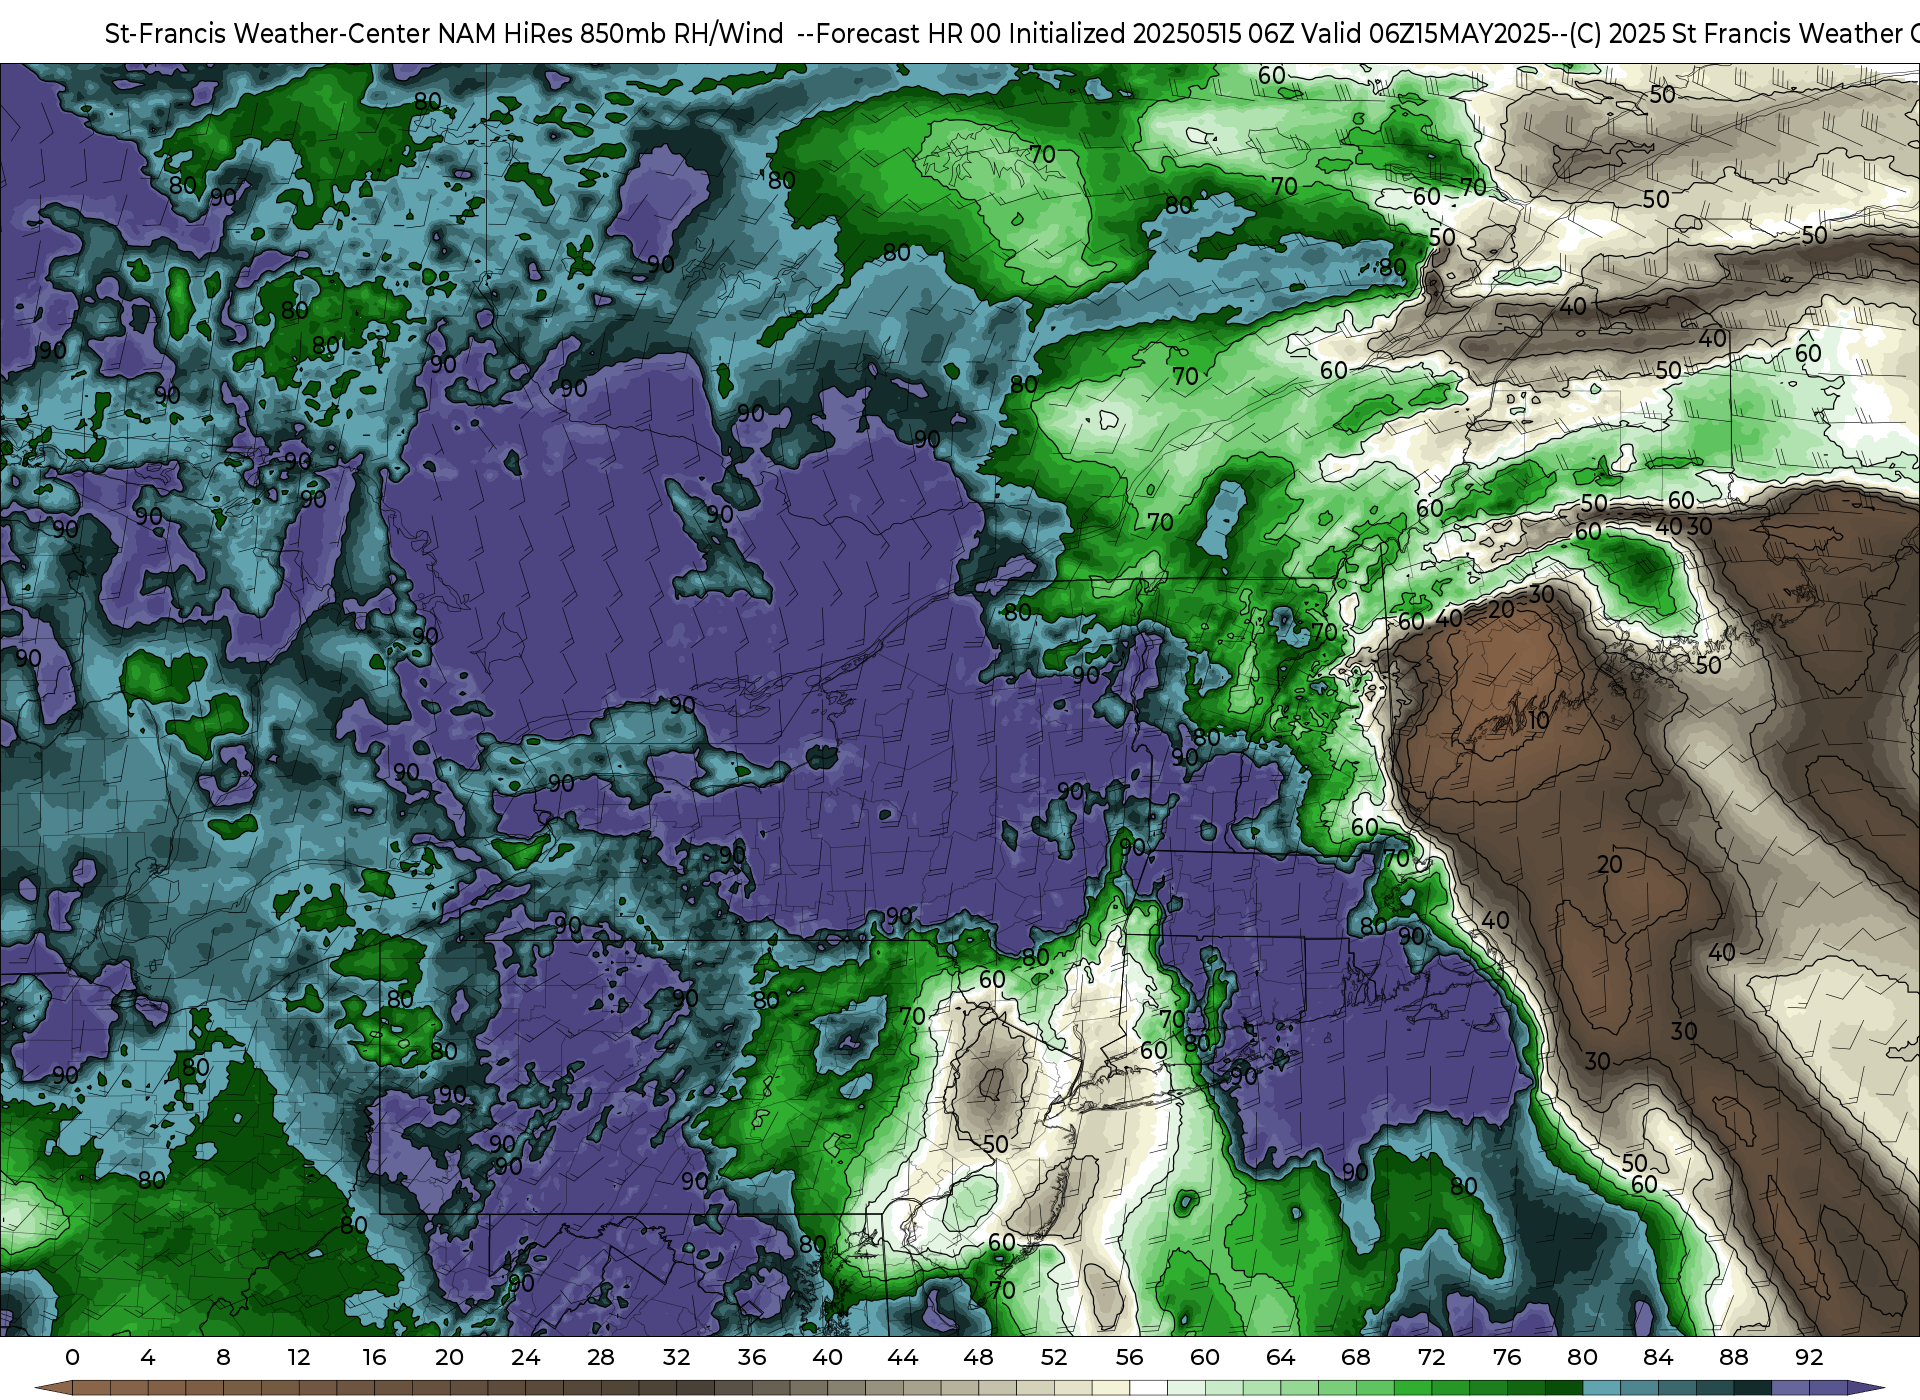Click the '10' contour label on the map

pos(1539,720)
